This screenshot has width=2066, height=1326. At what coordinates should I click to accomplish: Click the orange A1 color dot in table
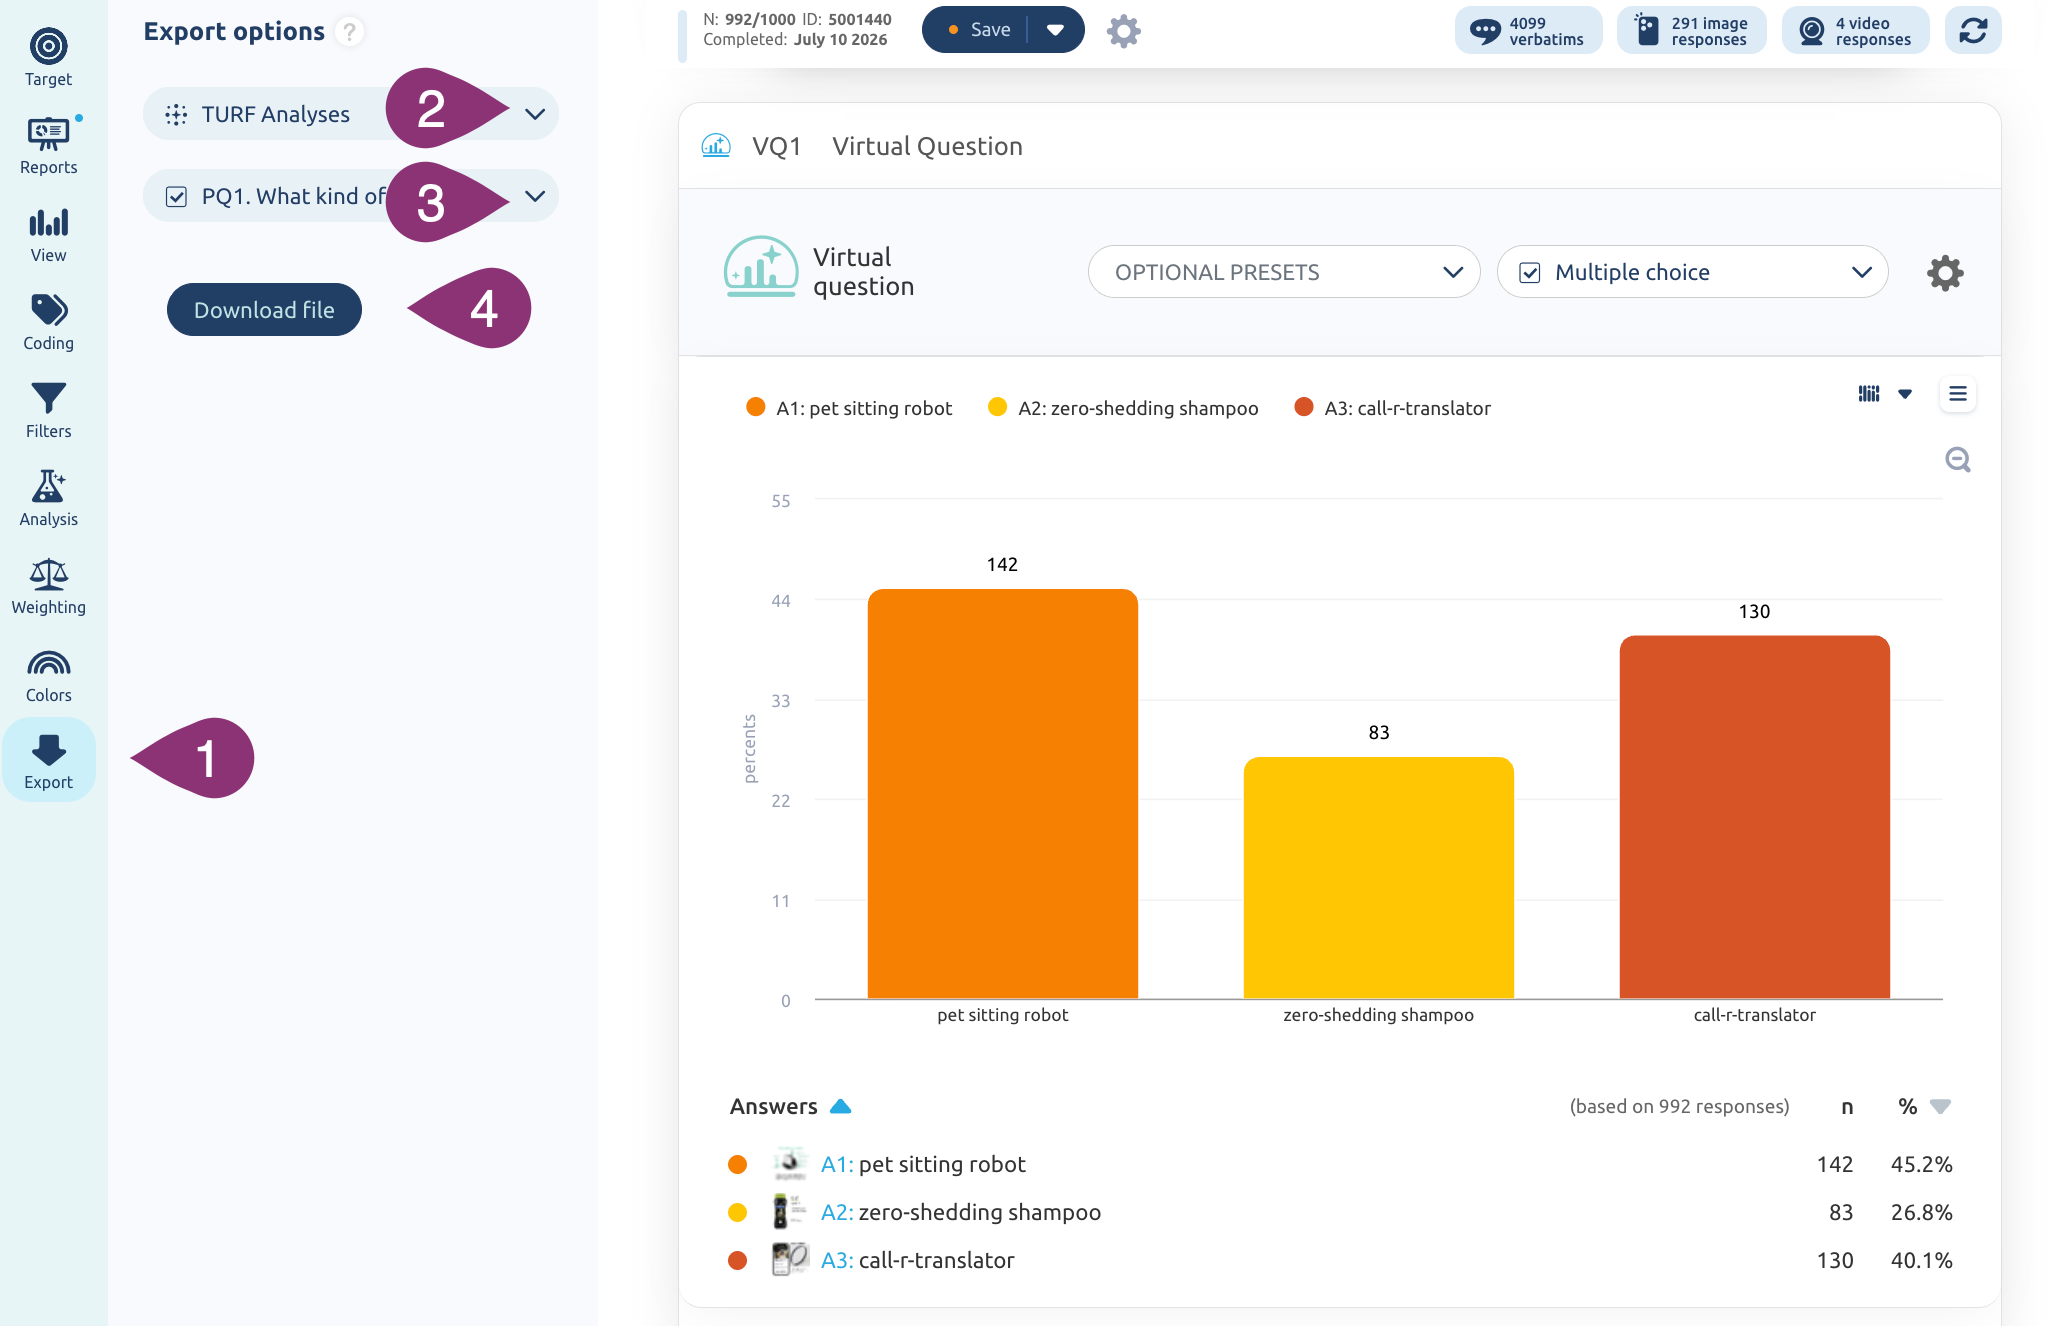[x=737, y=1164]
